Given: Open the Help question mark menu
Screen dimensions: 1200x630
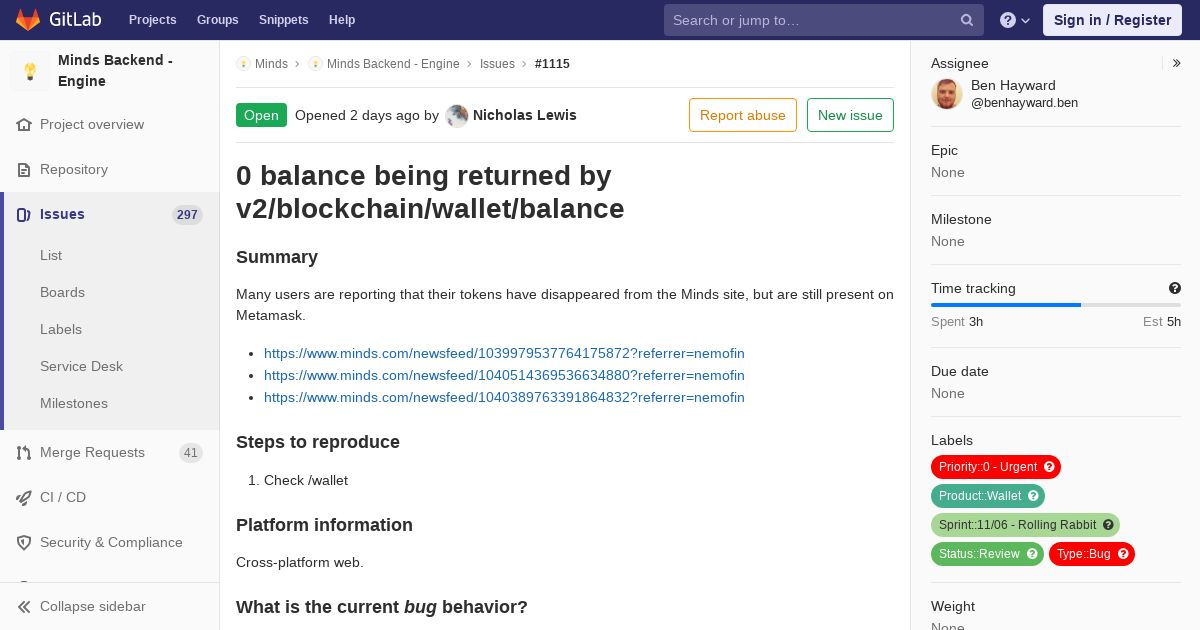Looking at the screenshot, I should pyautogui.click(x=1015, y=20).
